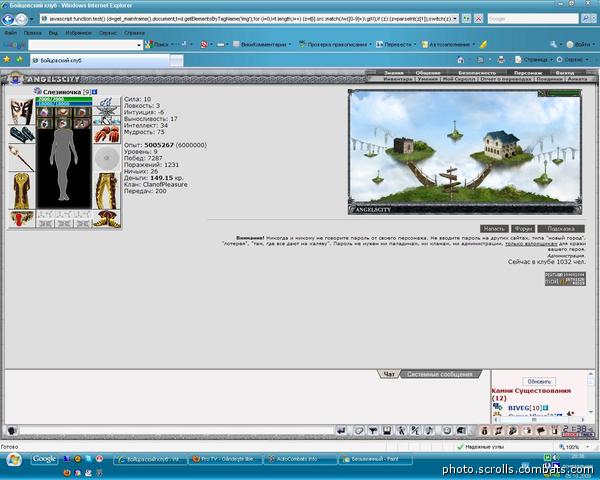The height and width of the screenshot is (480, 600).
Task: Click the player name BIVEG in list
Action: [518, 408]
